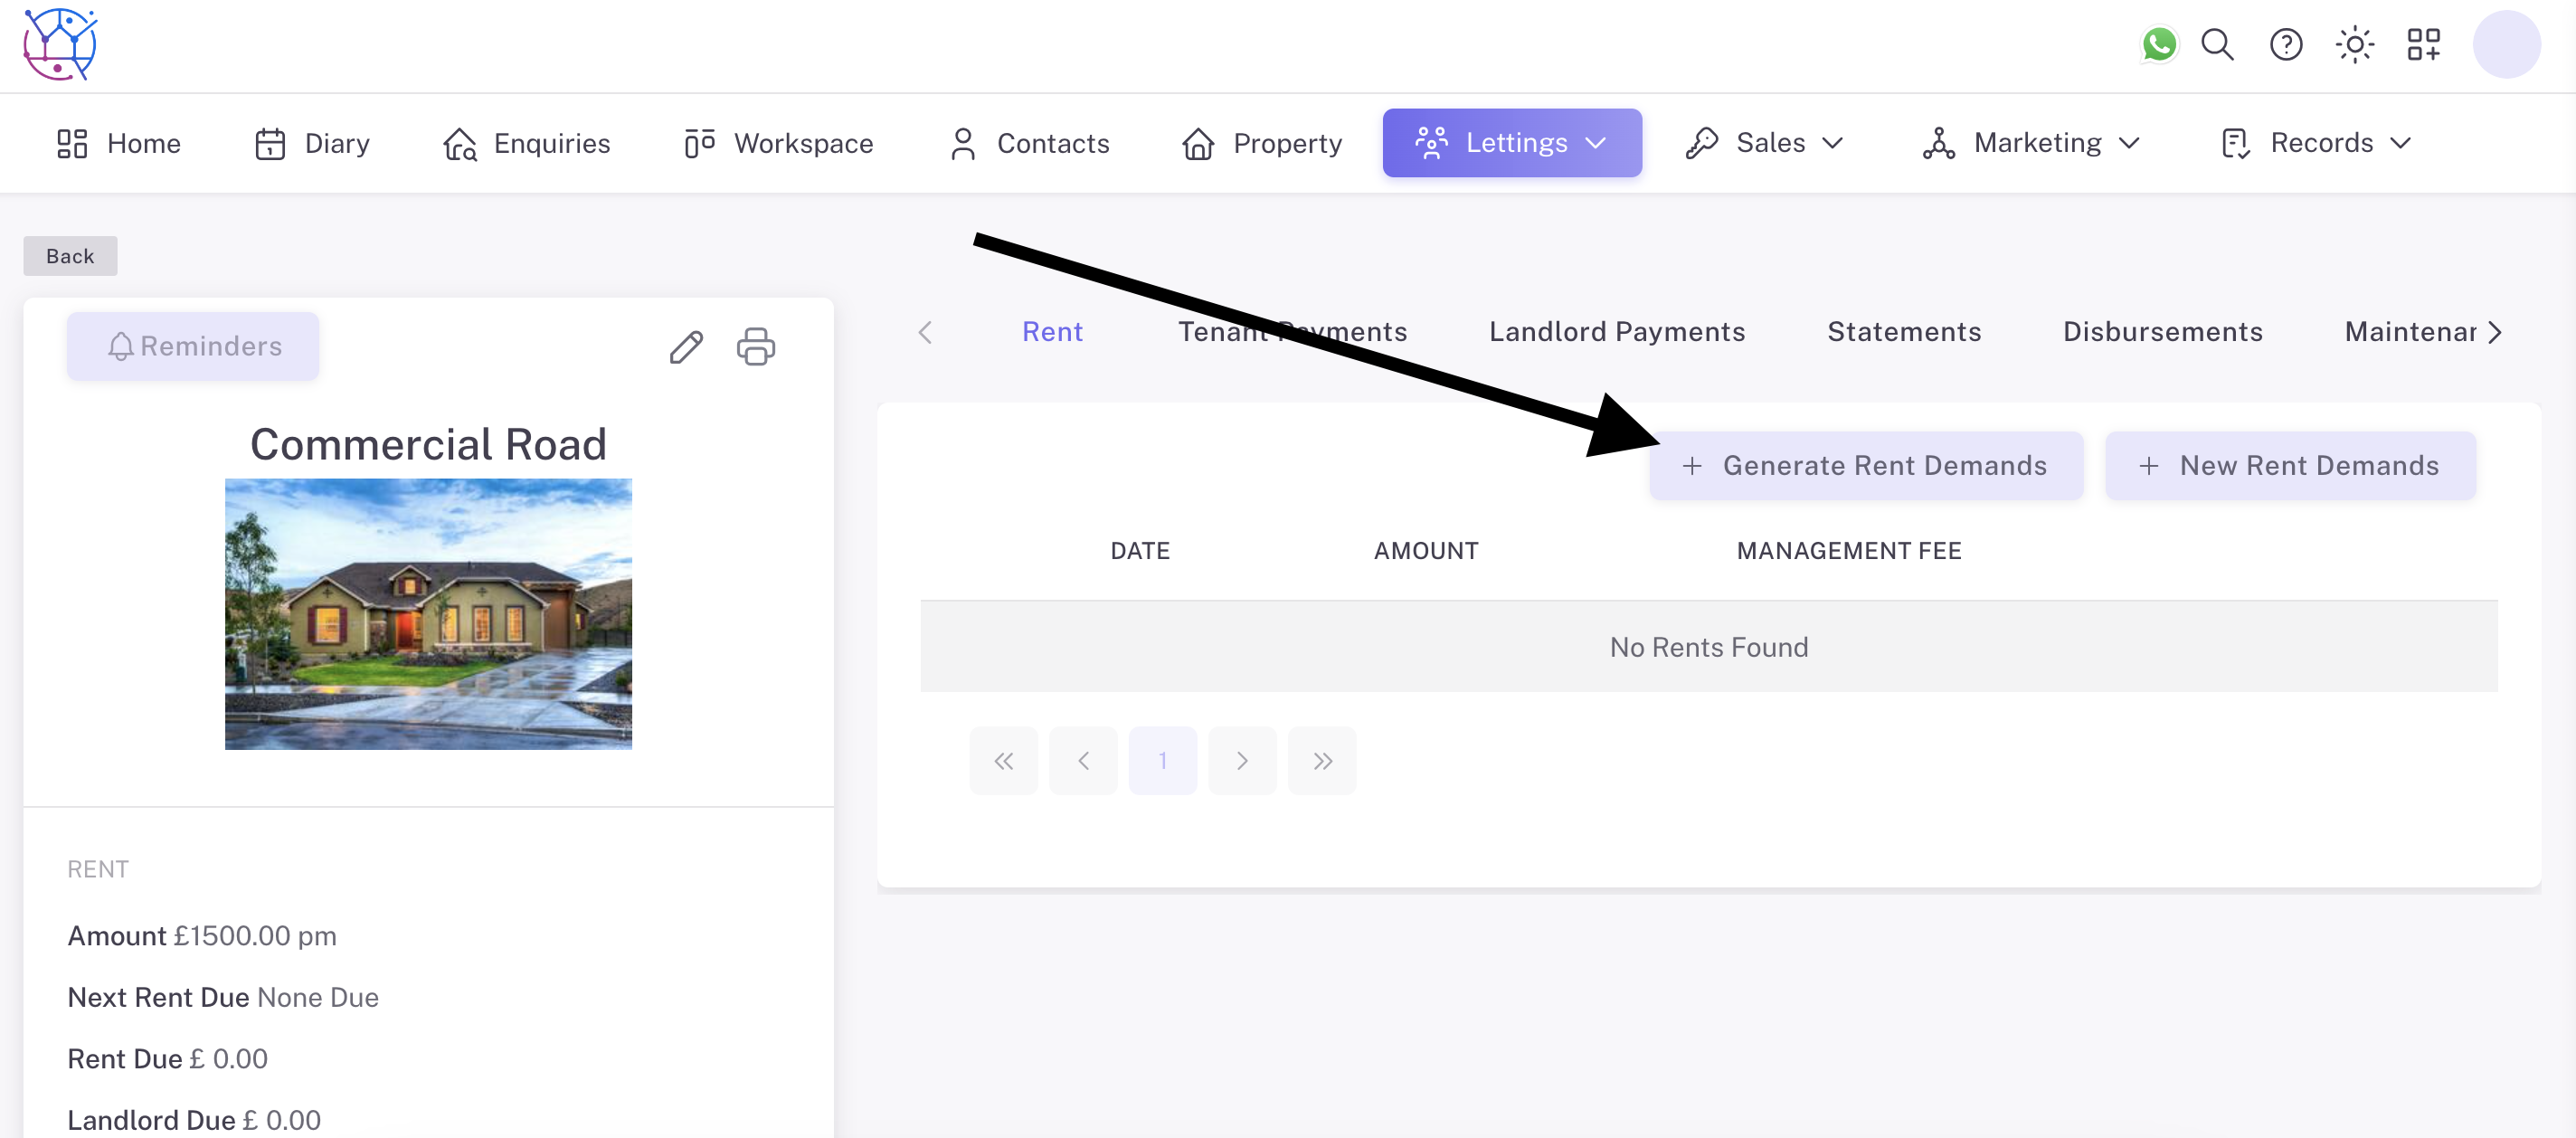Switch to Landlord Payments tab
This screenshot has width=2576, height=1138.
[x=1616, y=332]
